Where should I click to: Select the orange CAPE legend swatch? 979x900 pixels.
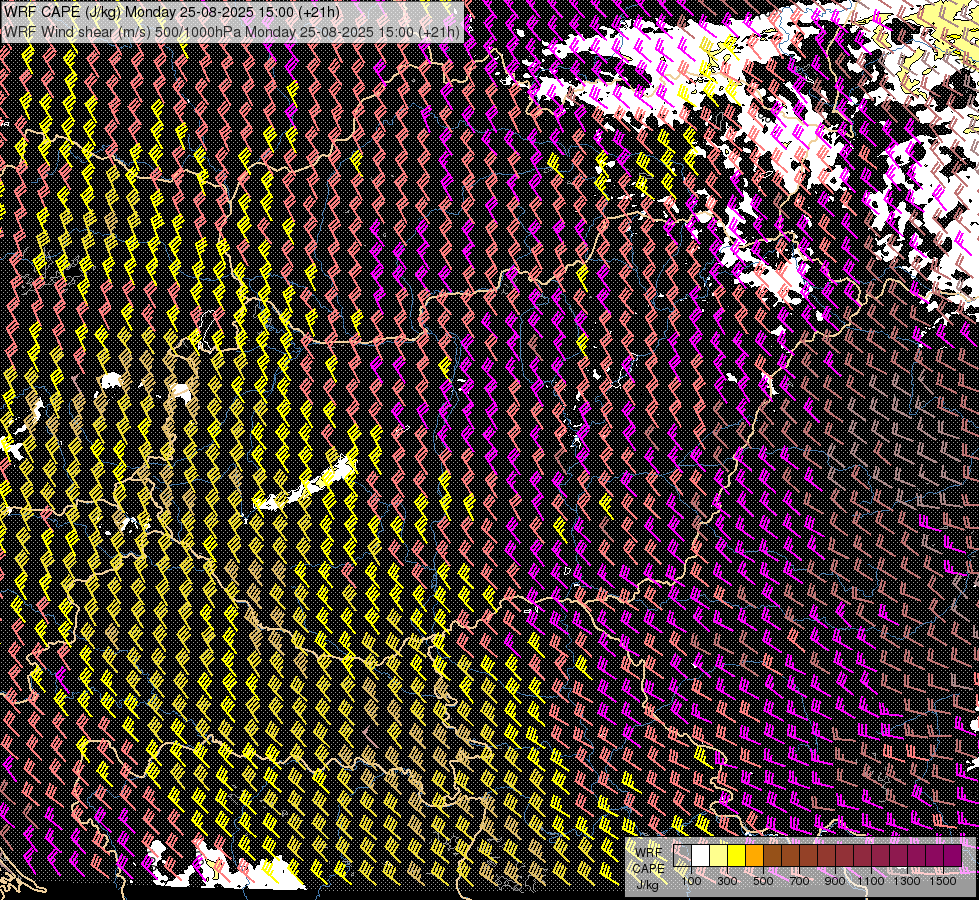pos(754,856)
